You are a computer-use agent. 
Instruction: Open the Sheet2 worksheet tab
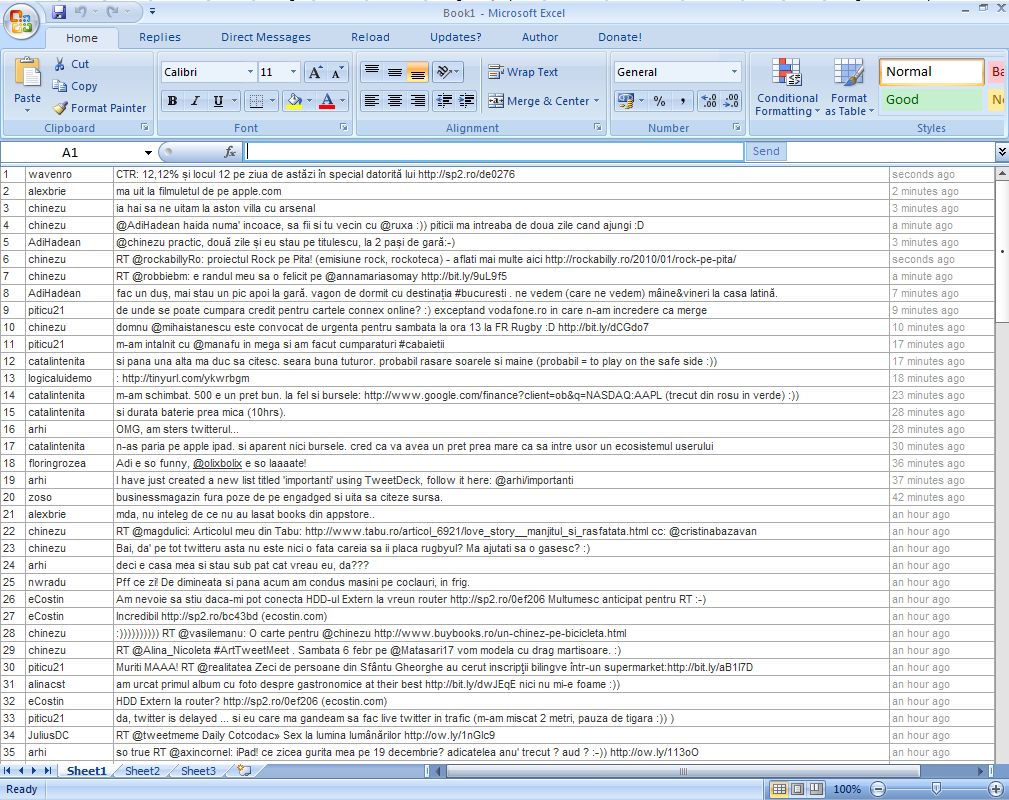pos(142,771)
